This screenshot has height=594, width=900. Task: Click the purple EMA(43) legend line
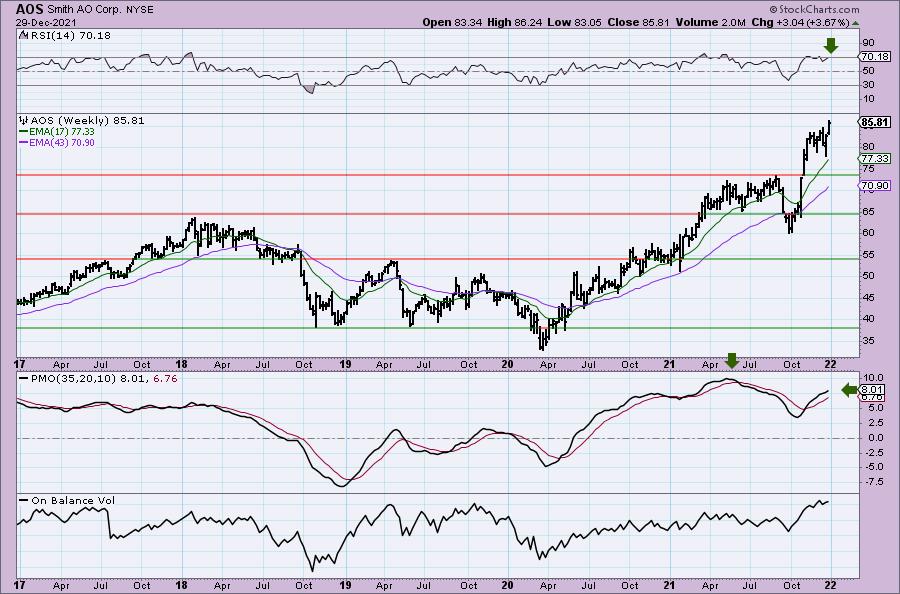click(x=24, y=142)
